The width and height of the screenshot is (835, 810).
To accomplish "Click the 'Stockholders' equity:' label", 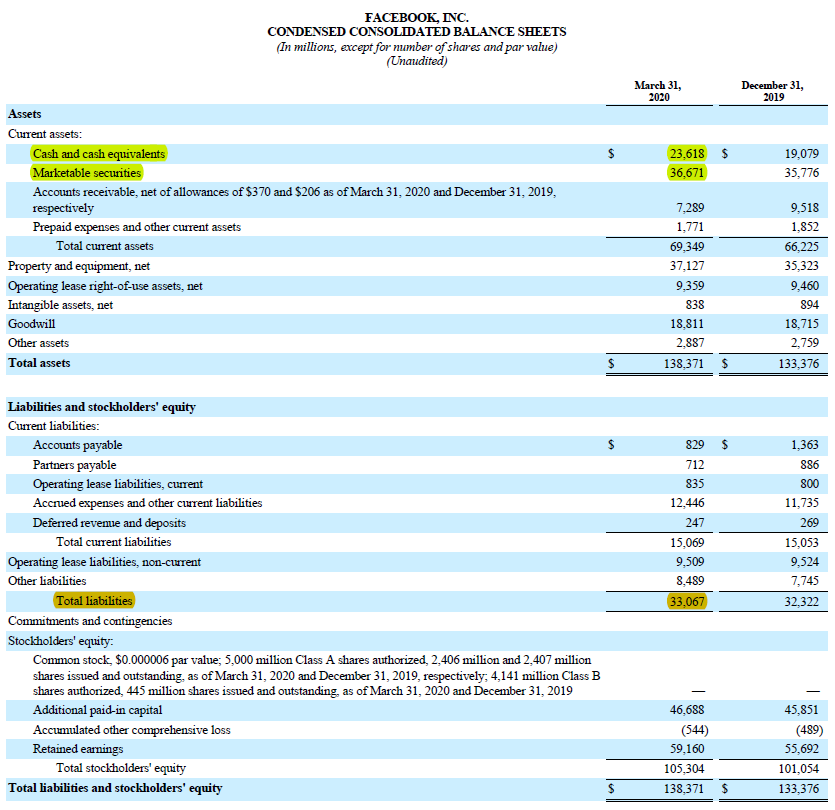I will point(61,641).
